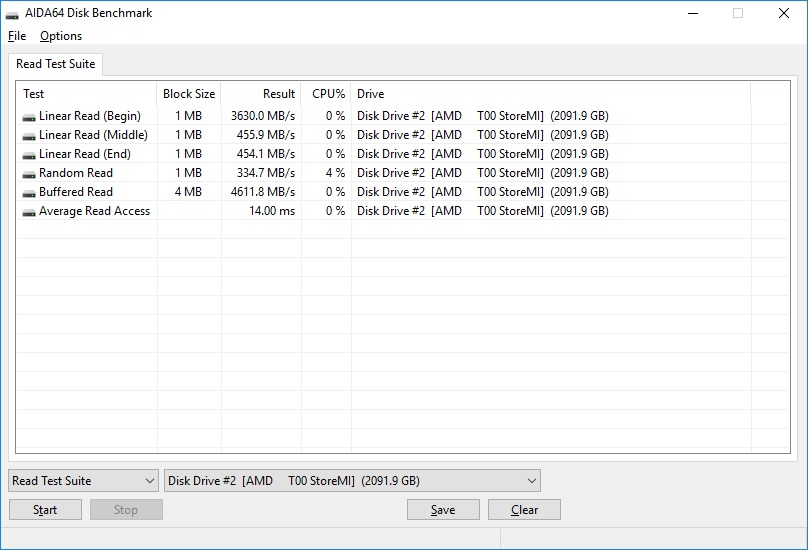
Task: Click the CPU% column header
Action: pos(326,94)
